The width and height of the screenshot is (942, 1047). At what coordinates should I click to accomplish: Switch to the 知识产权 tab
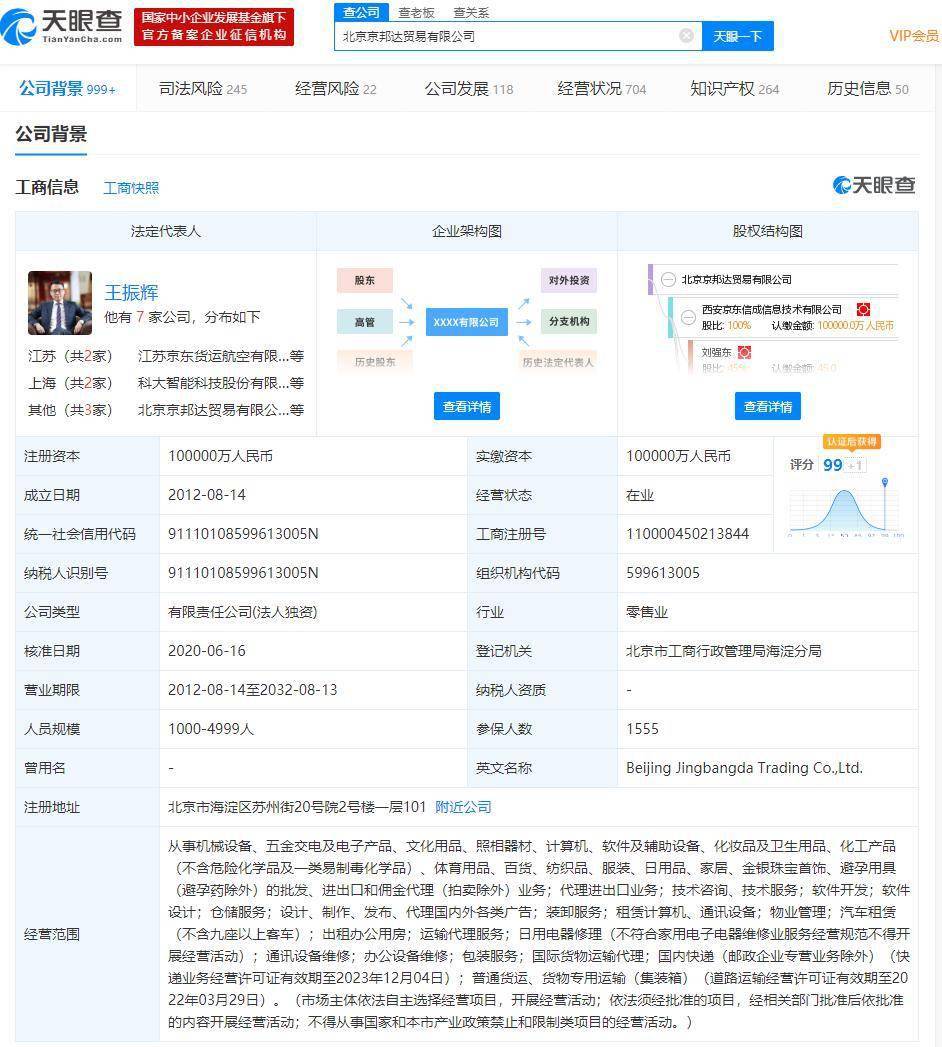[734, 89]
